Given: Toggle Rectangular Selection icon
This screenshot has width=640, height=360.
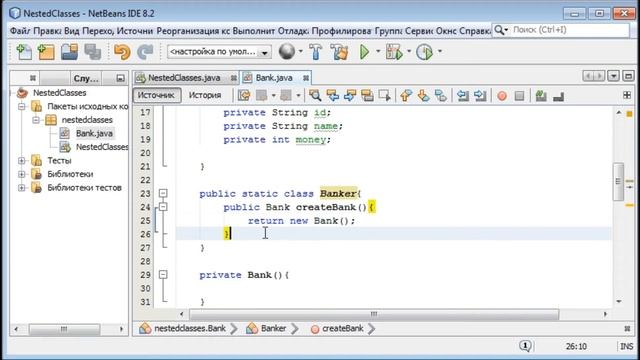Looking at the screenshot, I should (385, 96).
